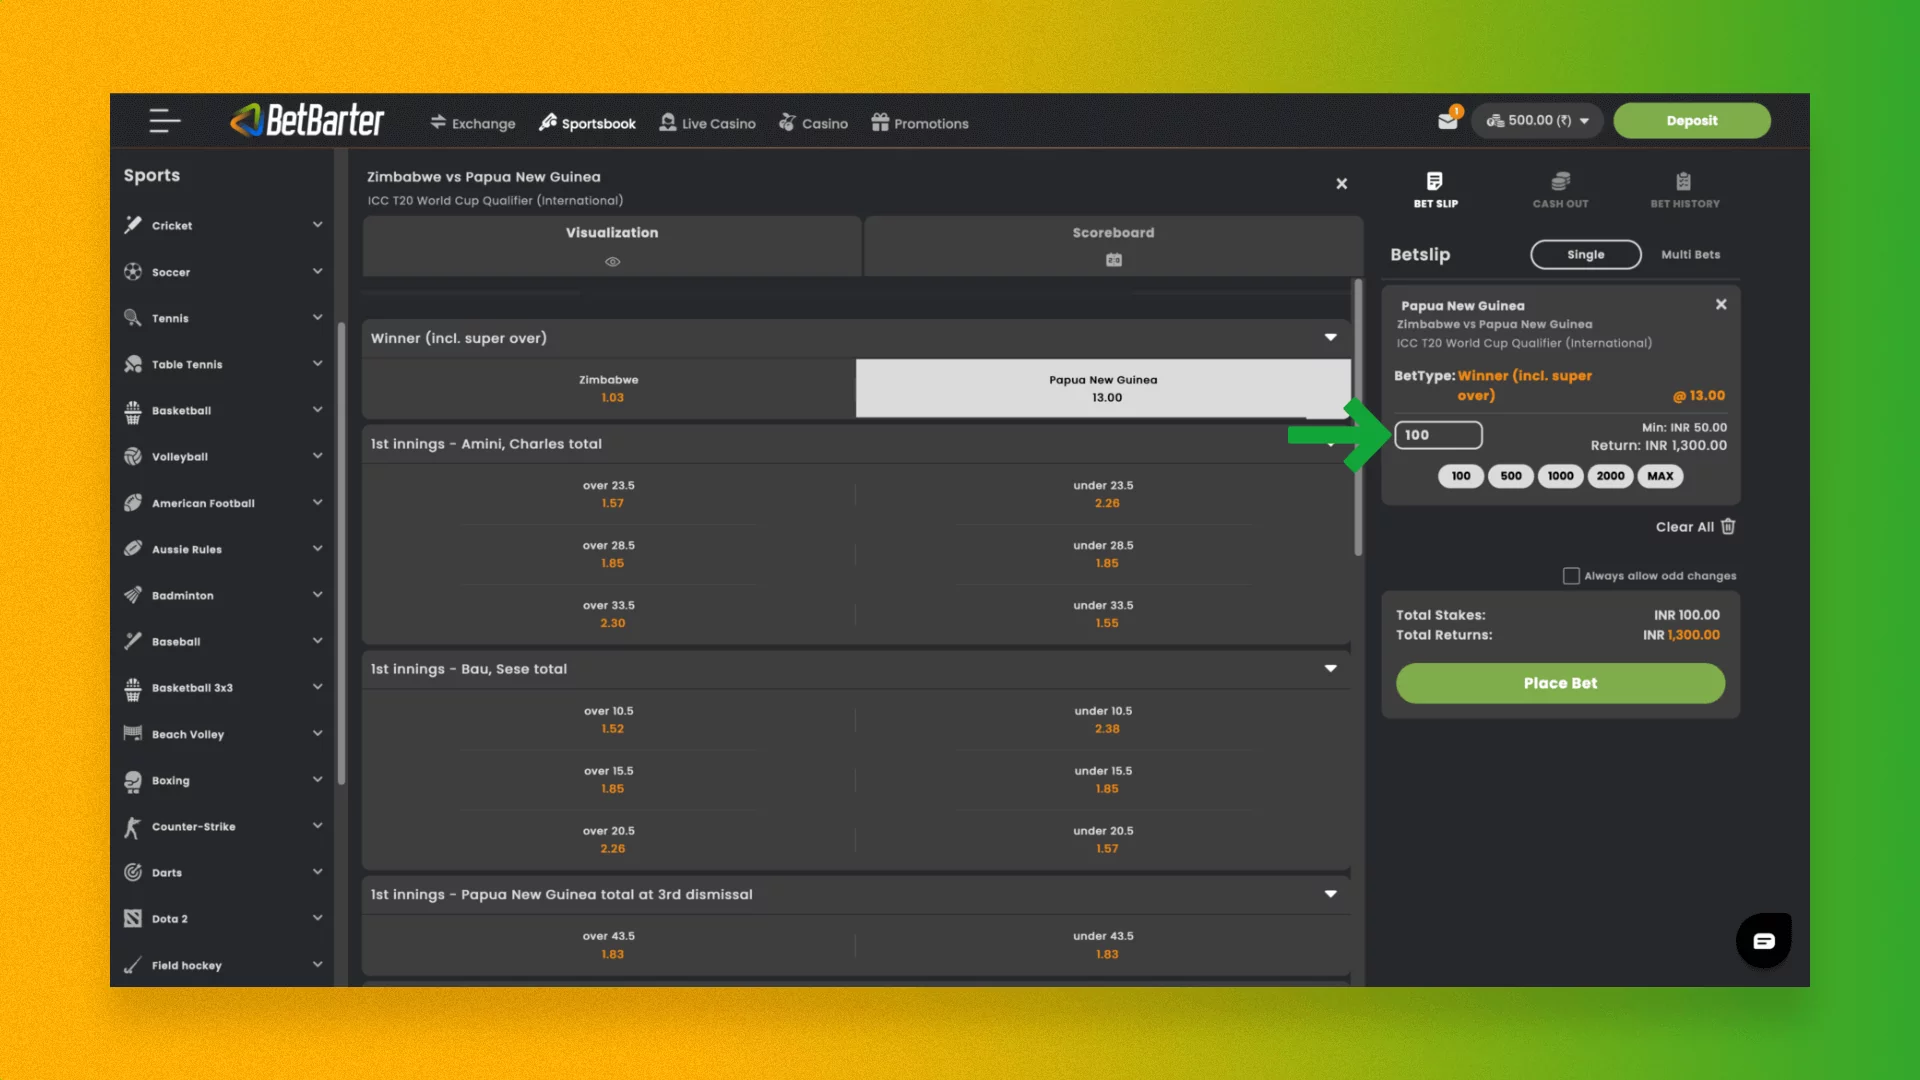
Task: Click the Volleyball icon
Action: [x=132, y=457]
